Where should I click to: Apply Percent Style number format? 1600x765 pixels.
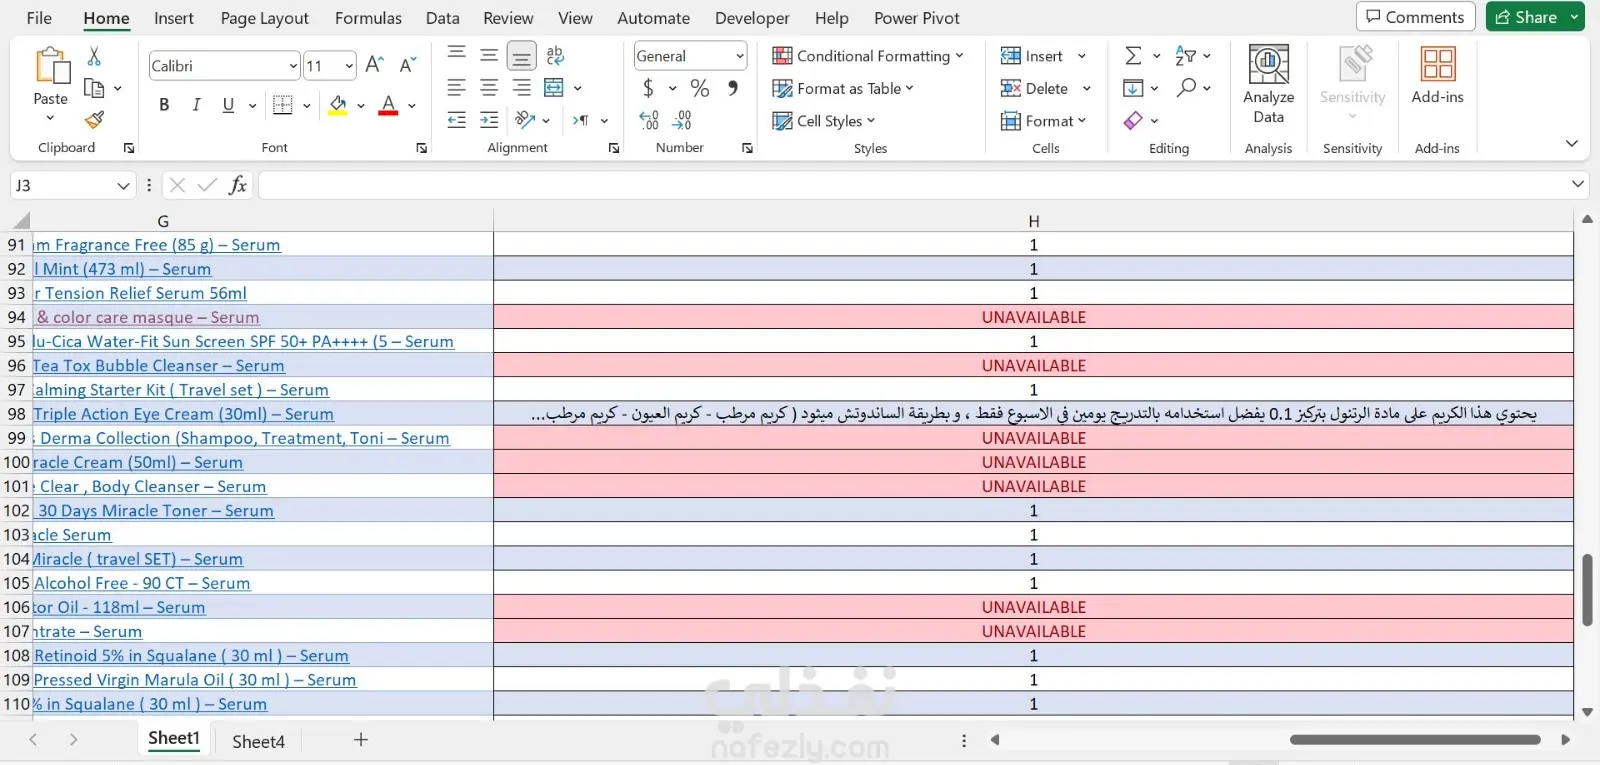[700, 88]
